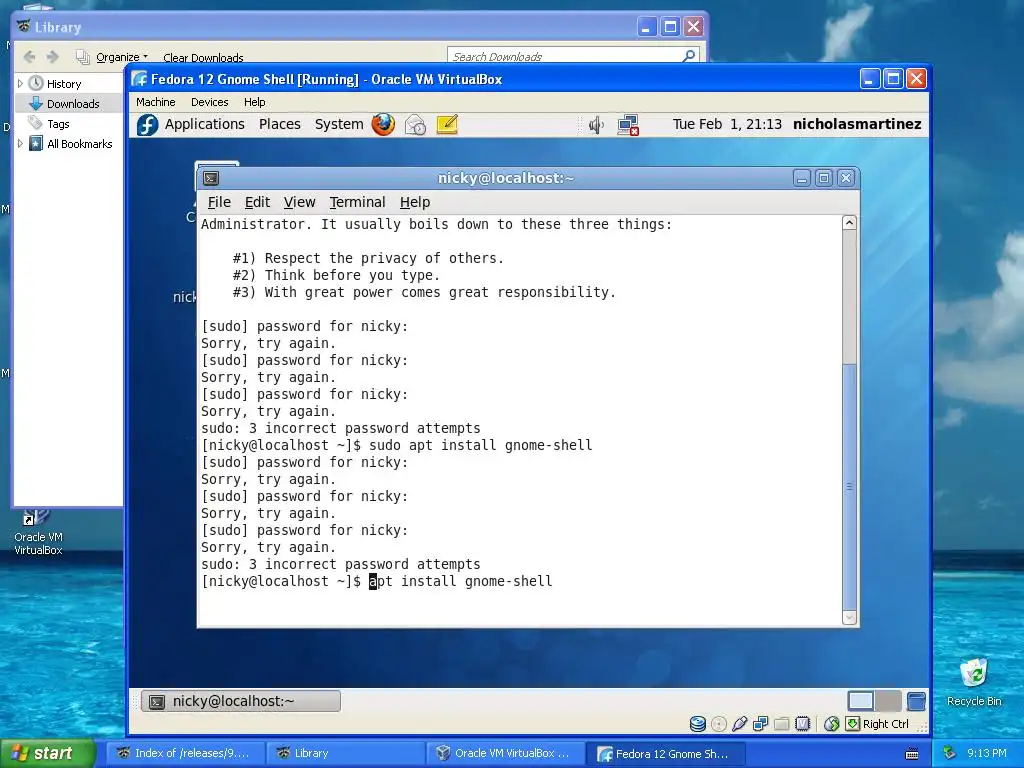Open the Organize dropdown in Library
The width and height of the screenshot is (1024, 768).
tap(121, 57)
